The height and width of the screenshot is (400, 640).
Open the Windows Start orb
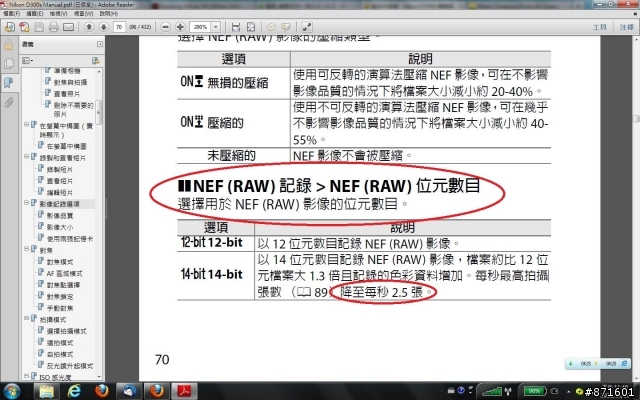(11, 391)
